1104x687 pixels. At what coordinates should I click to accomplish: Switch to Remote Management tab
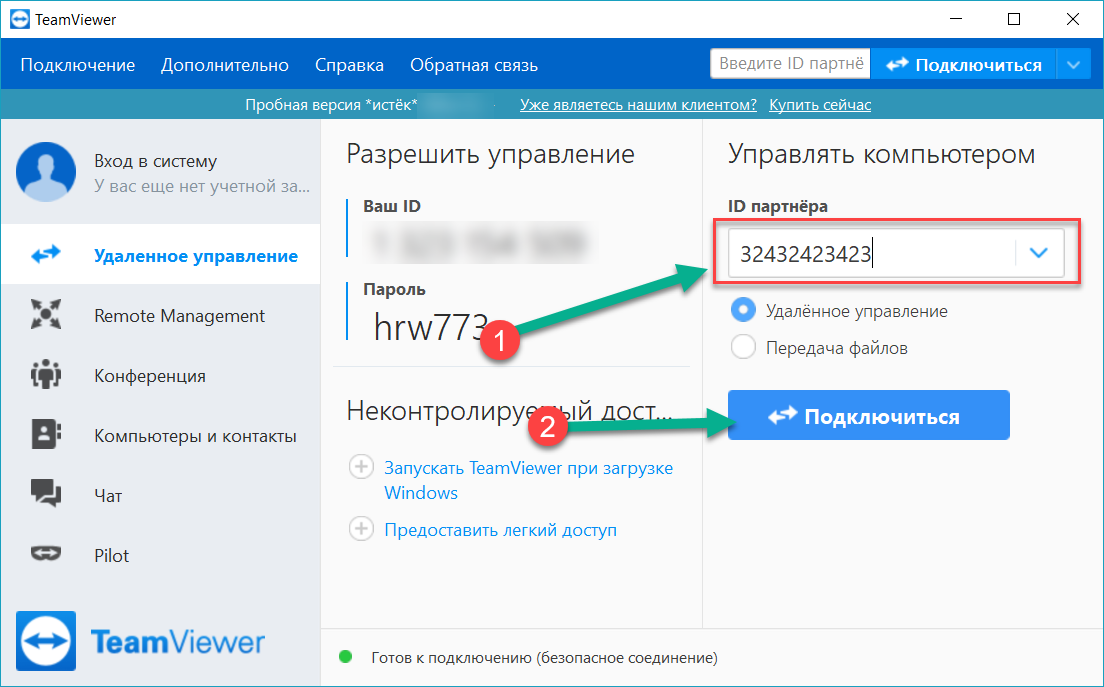tap(161, 315)
